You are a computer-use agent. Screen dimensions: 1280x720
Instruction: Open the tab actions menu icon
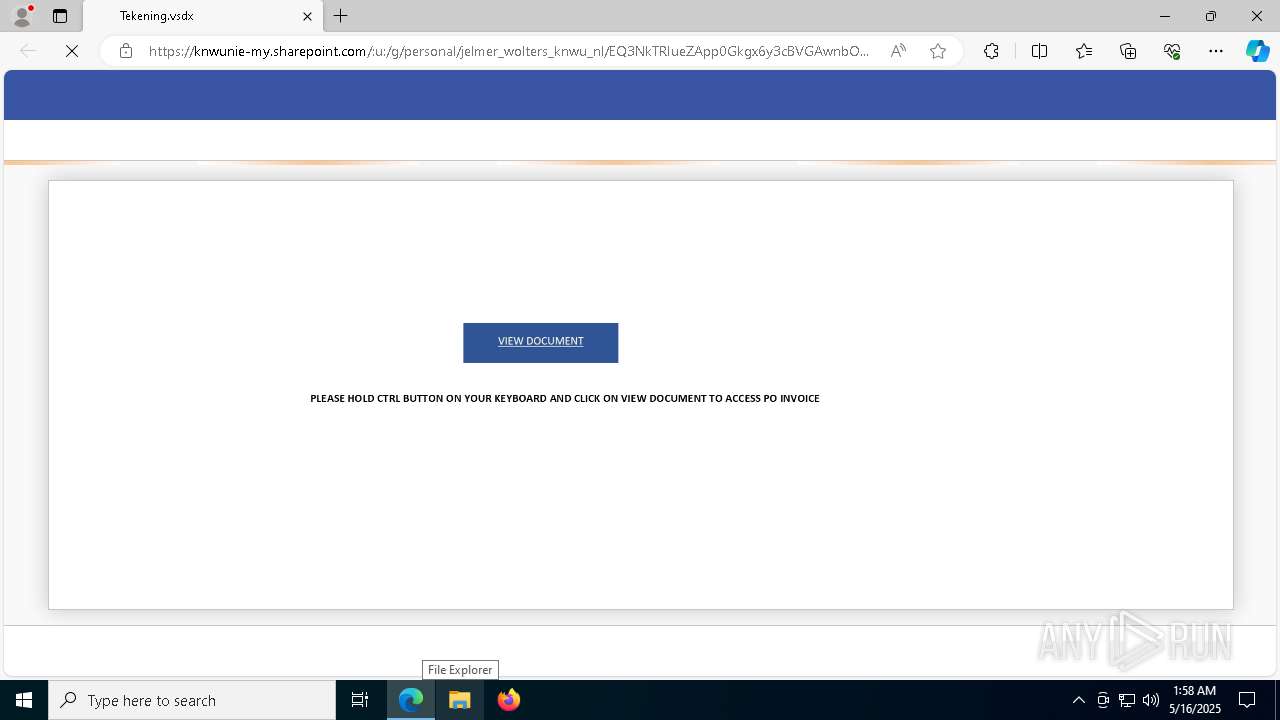[60, 16]
